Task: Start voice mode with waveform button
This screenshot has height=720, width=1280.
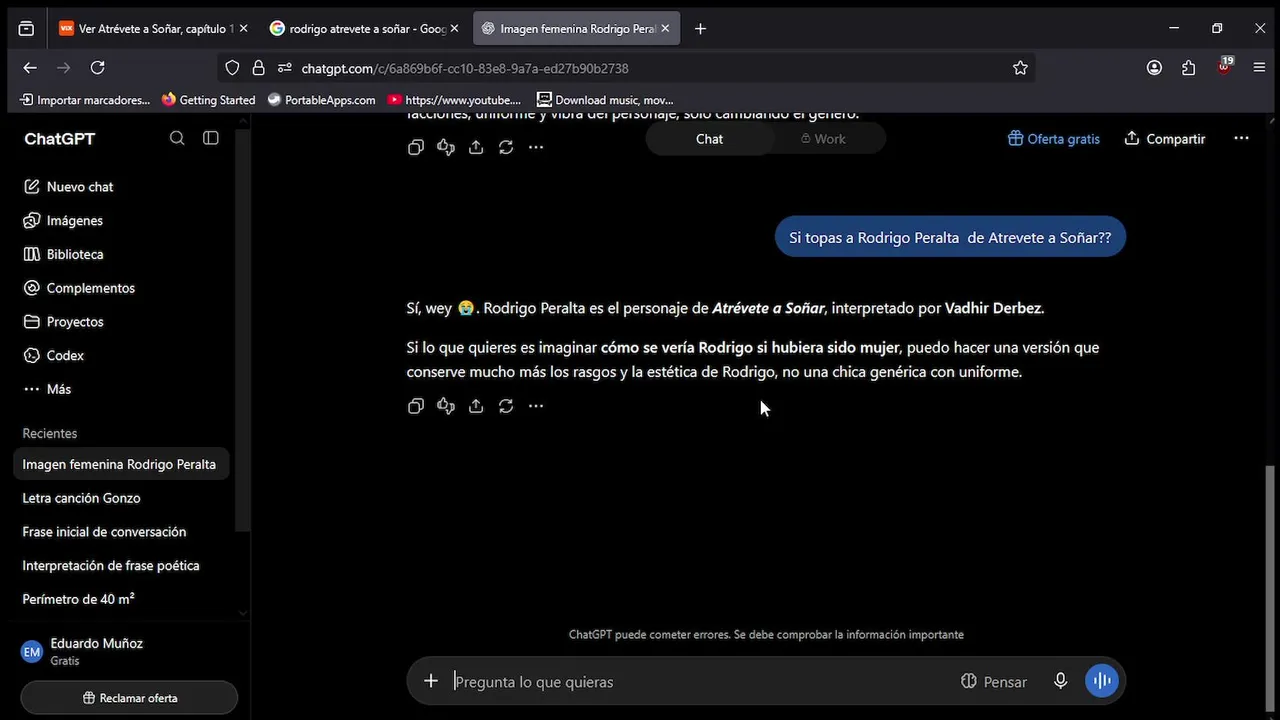Action: [x=1102, y=681]
